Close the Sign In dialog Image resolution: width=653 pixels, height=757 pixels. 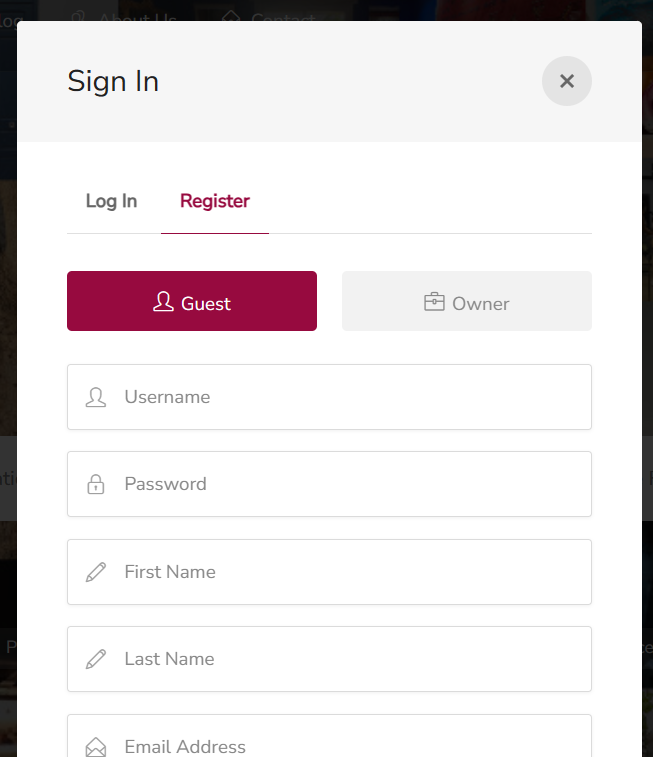click(x=567, y=81)
